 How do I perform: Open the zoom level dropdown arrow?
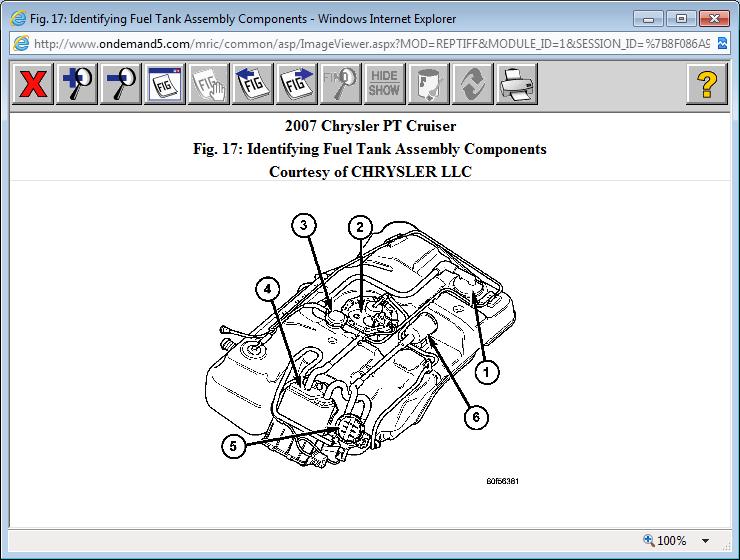(x=706, y=541)
